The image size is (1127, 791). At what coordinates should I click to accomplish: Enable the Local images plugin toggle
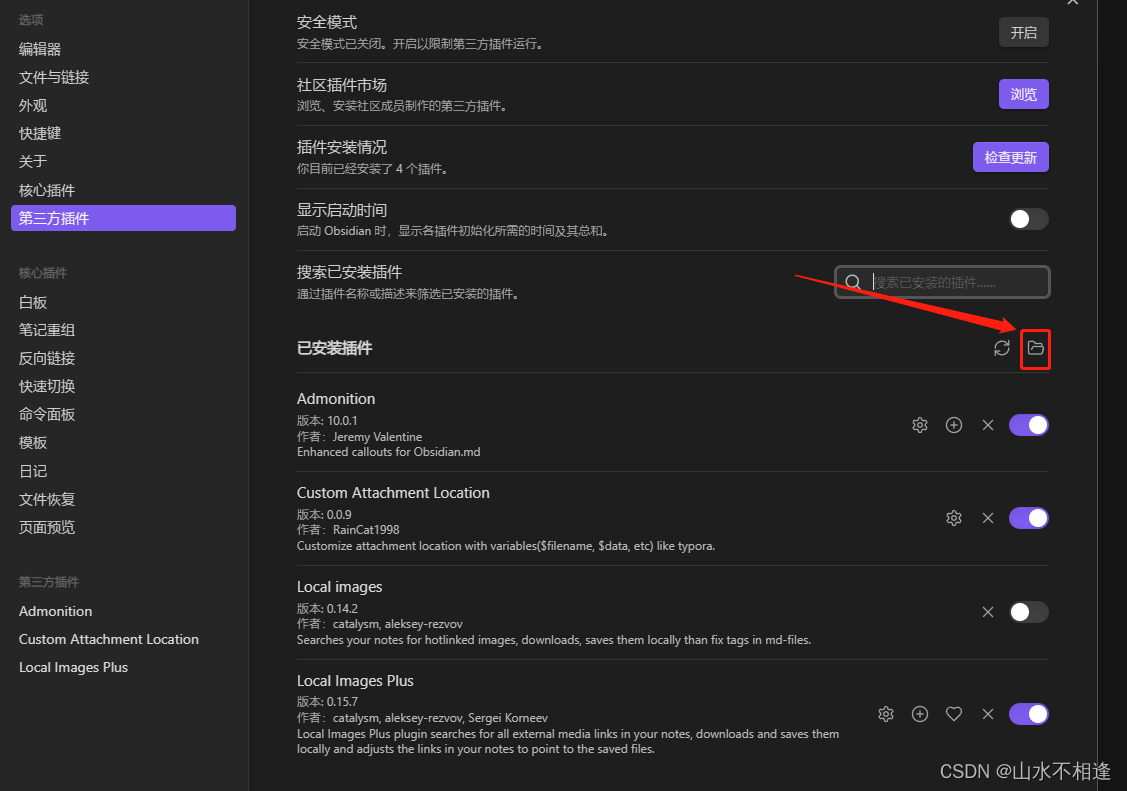pyautogui.click(x=1029, y=611)
